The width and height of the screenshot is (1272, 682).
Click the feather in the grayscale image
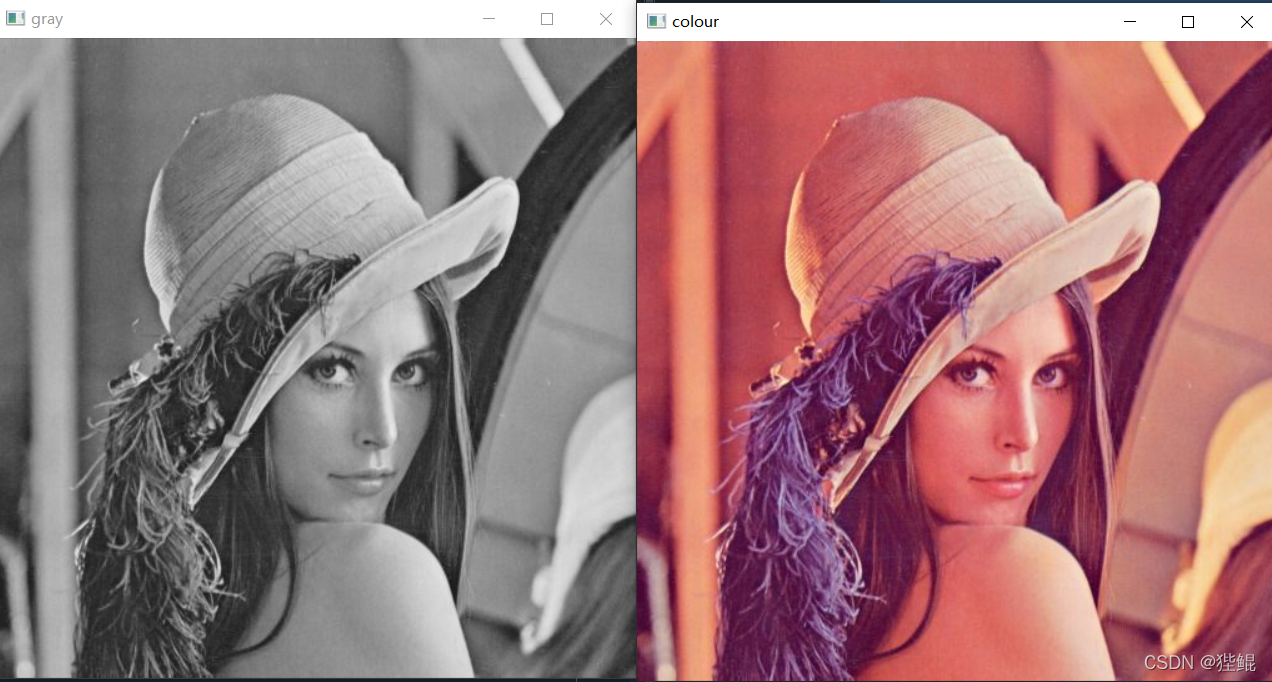(x=170, y=450)
